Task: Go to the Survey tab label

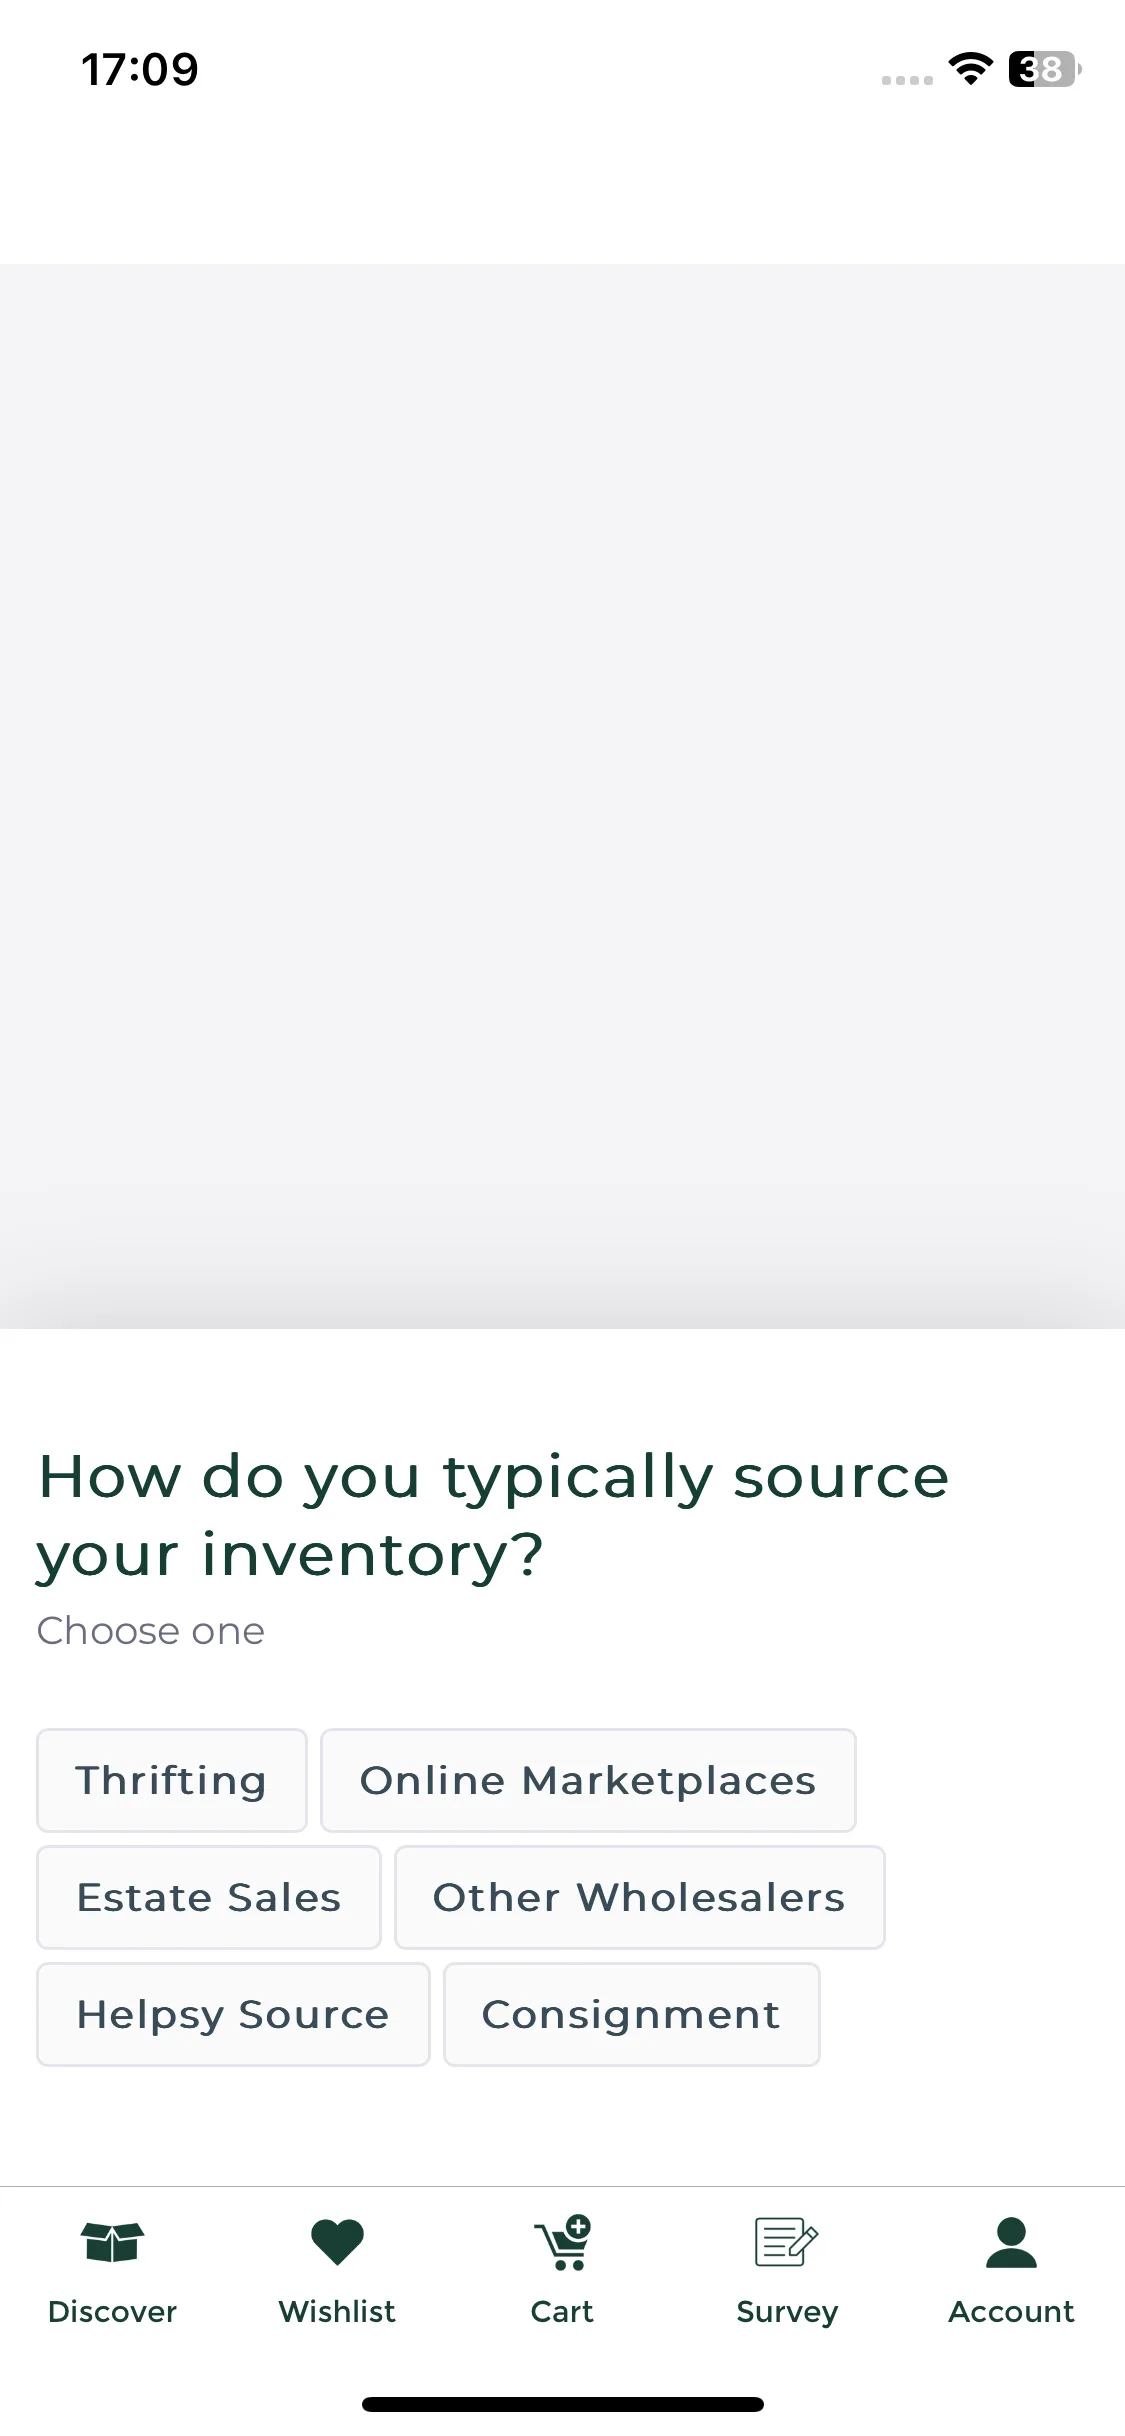Action: click(787, 2313)
